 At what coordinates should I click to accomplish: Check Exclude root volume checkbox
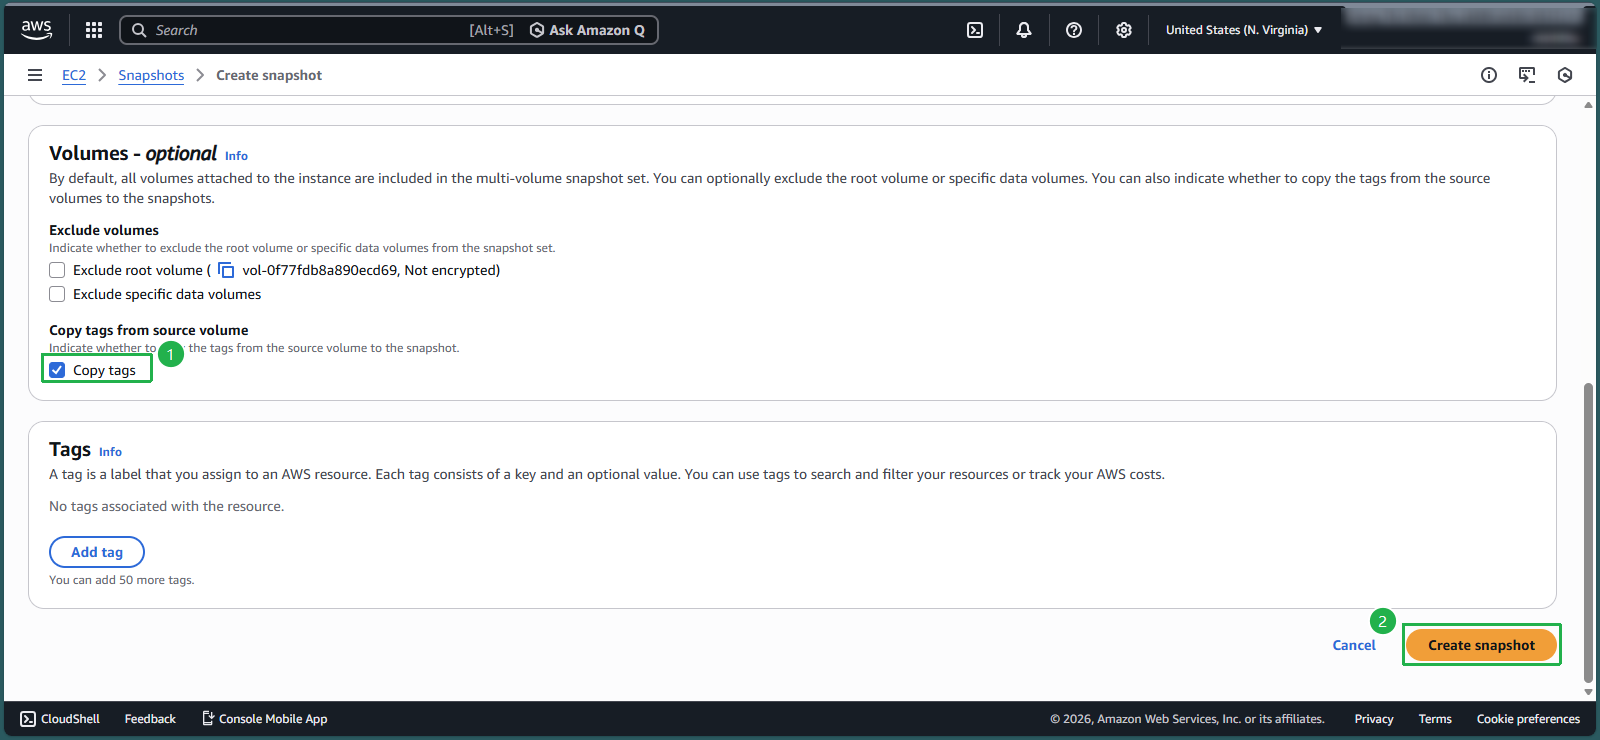pos(57,270)
